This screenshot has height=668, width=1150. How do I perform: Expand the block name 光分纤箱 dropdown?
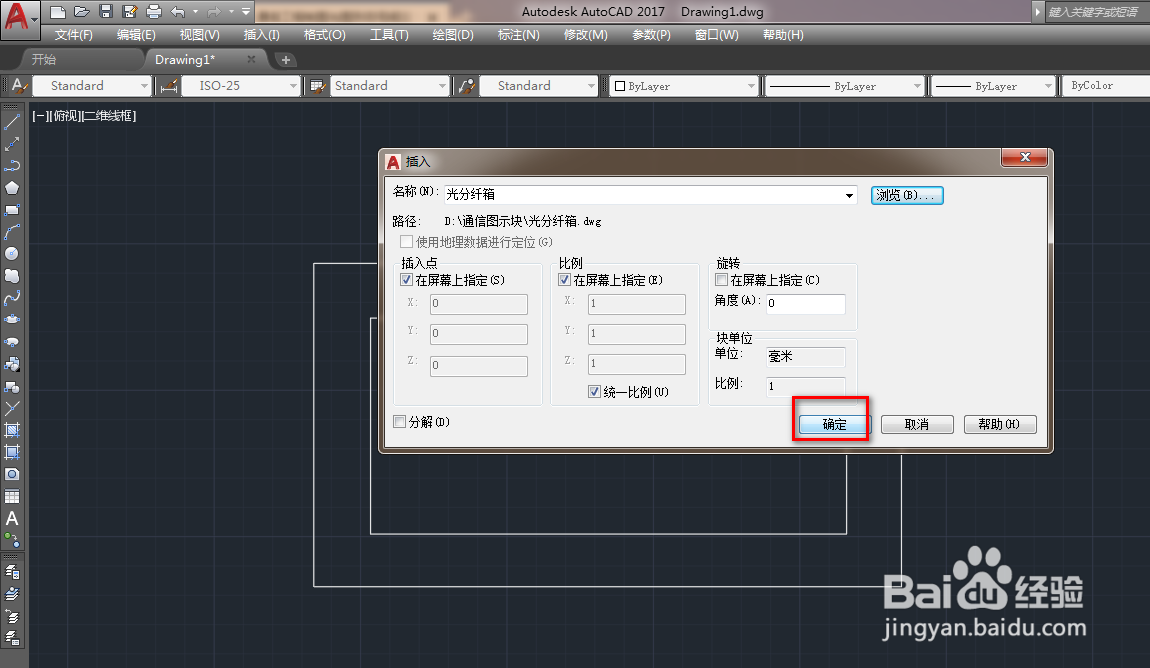pyautogui.click(x=849, y=195)
